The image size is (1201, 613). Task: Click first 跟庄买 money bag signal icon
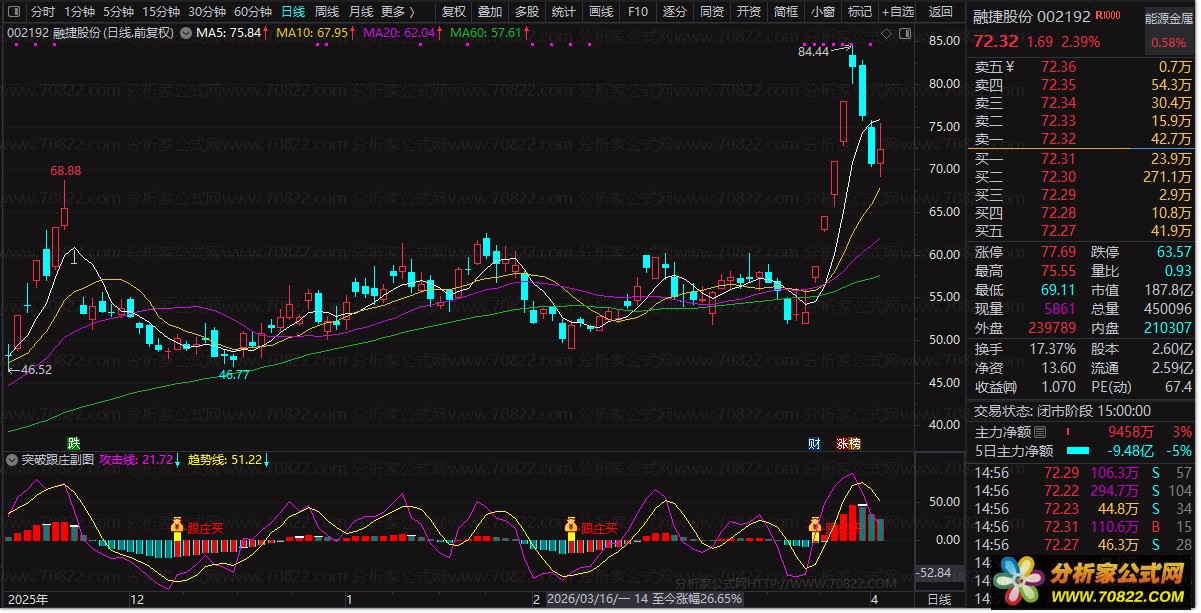[177, 526]
